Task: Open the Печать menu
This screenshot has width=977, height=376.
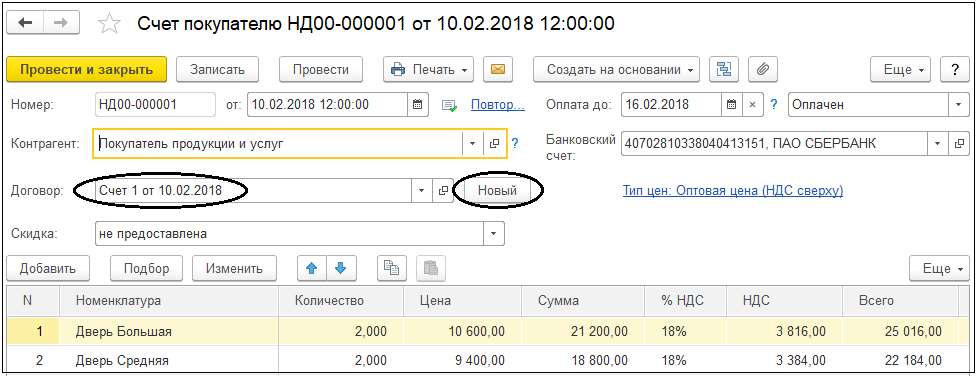Action: 429,69
